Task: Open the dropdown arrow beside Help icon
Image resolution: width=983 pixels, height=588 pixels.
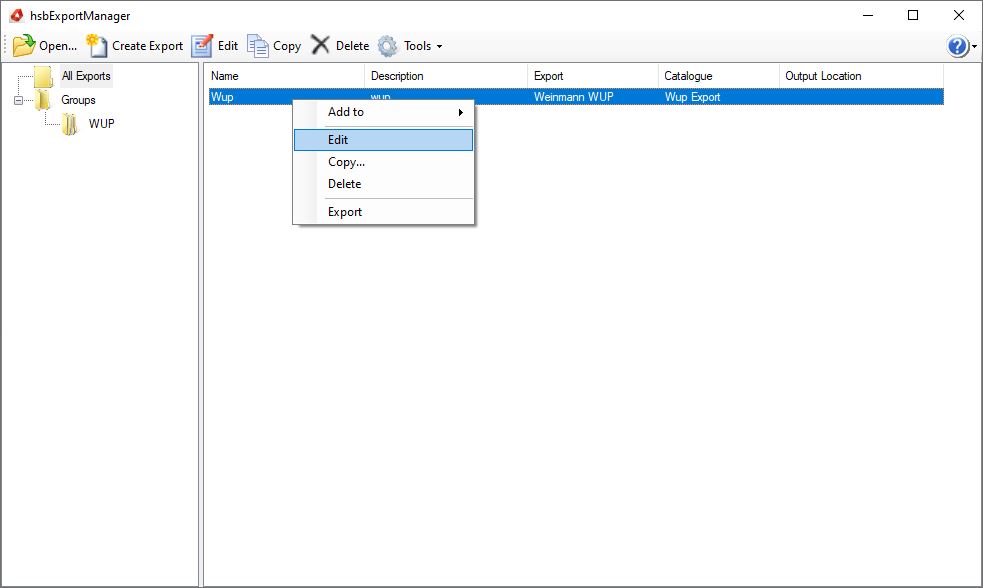Action: [x=974, y=46]
